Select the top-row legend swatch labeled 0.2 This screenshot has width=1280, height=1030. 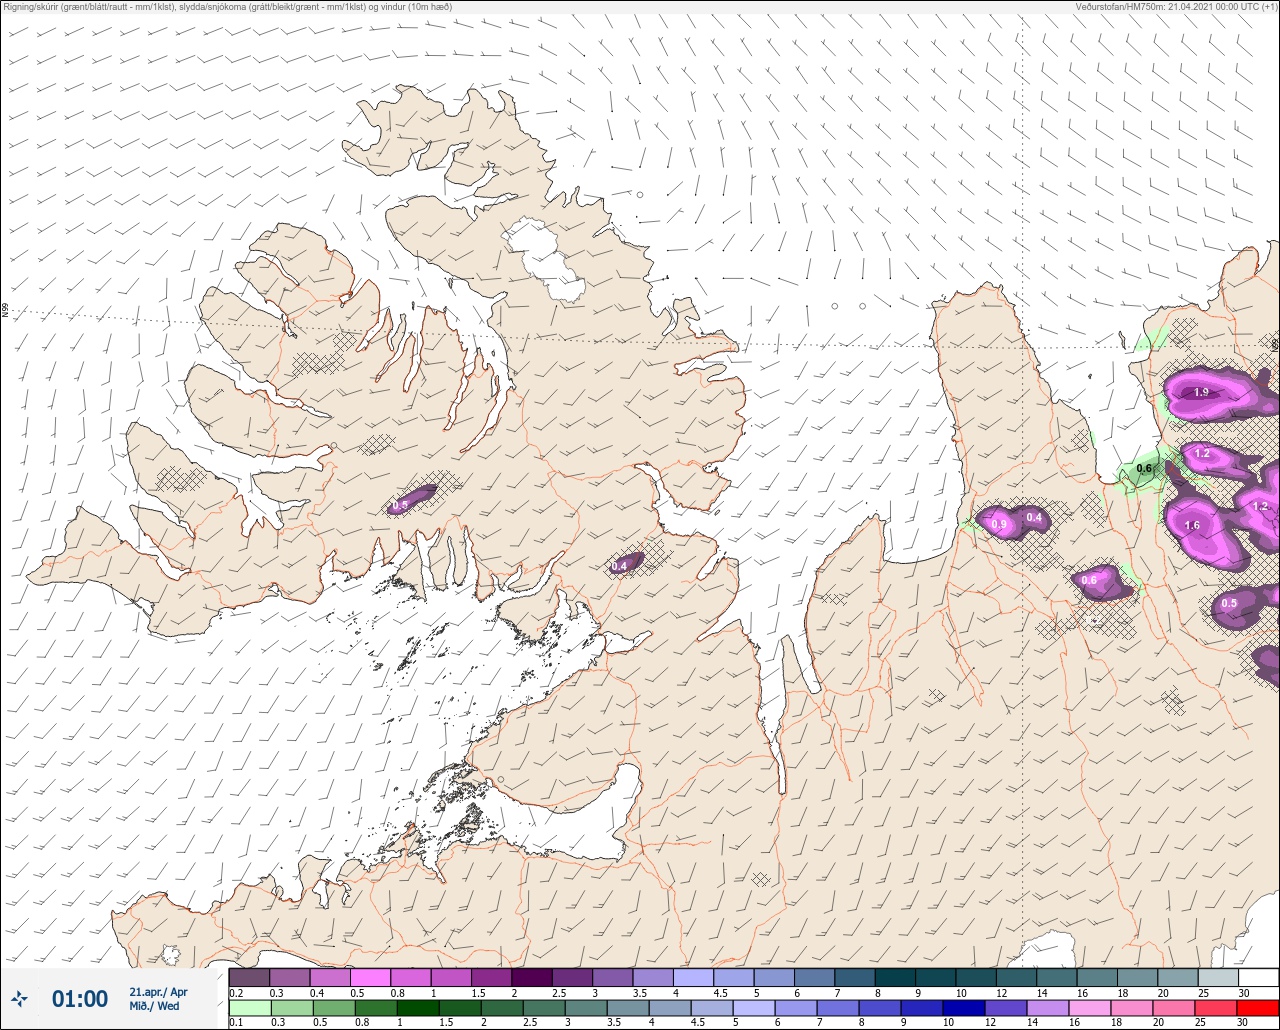coord(249,977)
